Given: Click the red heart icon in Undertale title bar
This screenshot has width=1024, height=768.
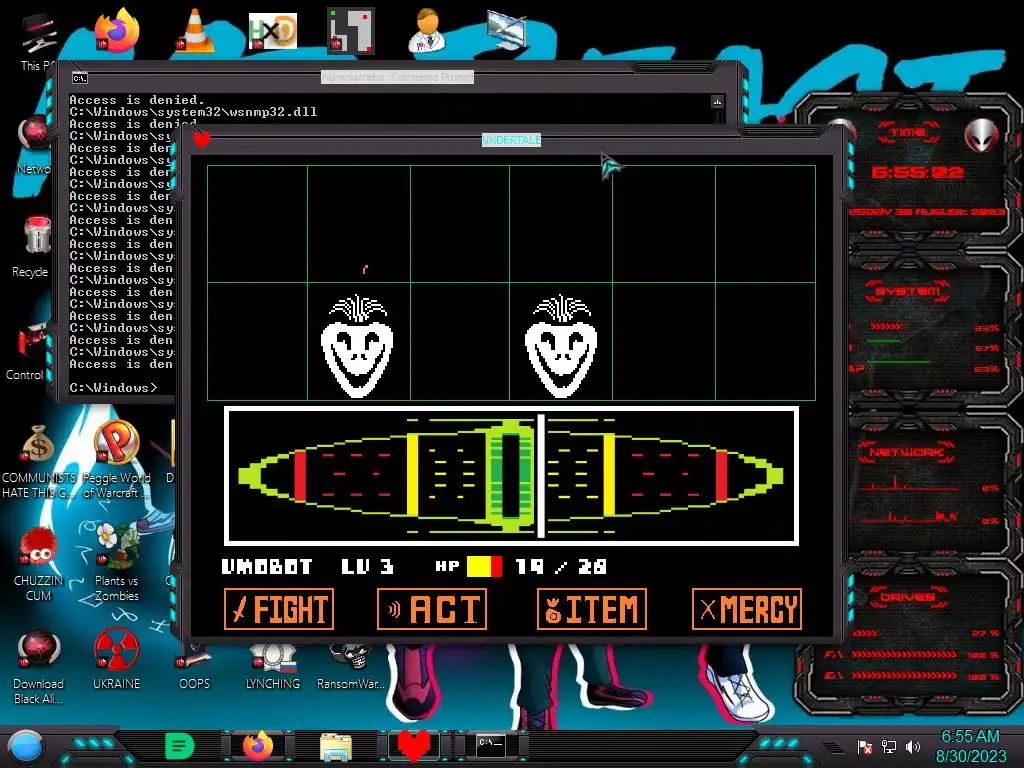Looking at the screenshot, I should [x=202, y=139].
